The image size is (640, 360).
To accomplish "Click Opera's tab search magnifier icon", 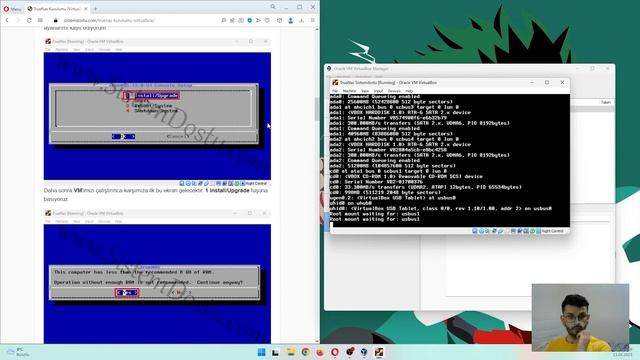I will (x=273, y=7).
